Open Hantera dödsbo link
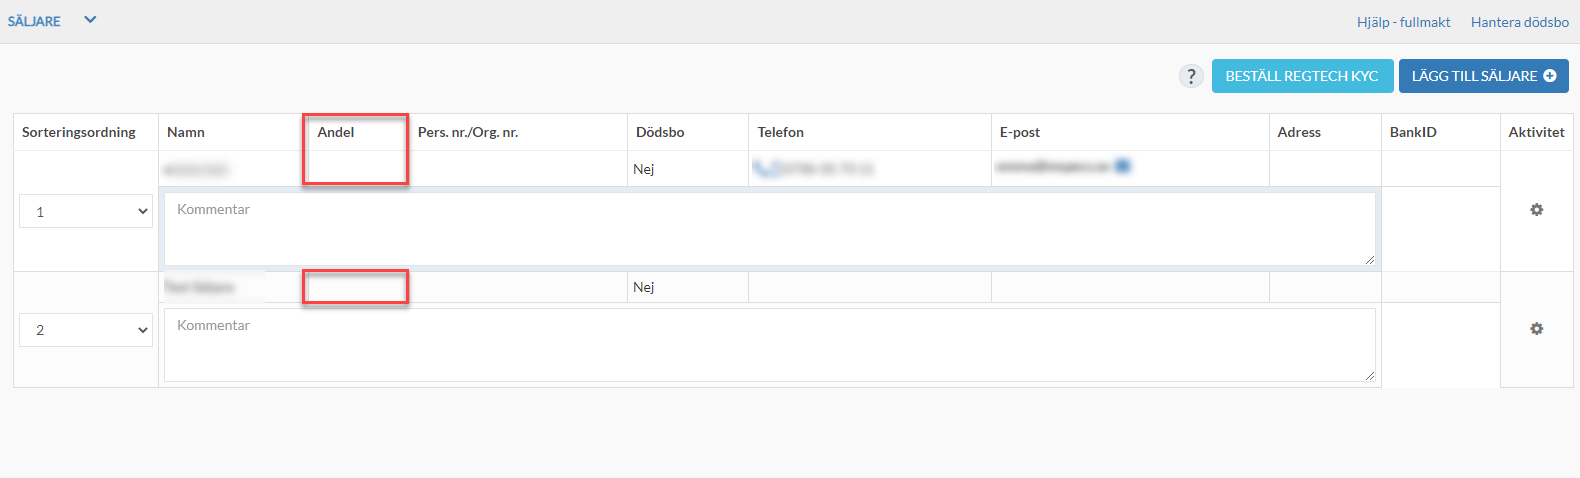1580x478 pixels. coord(1519,22)
